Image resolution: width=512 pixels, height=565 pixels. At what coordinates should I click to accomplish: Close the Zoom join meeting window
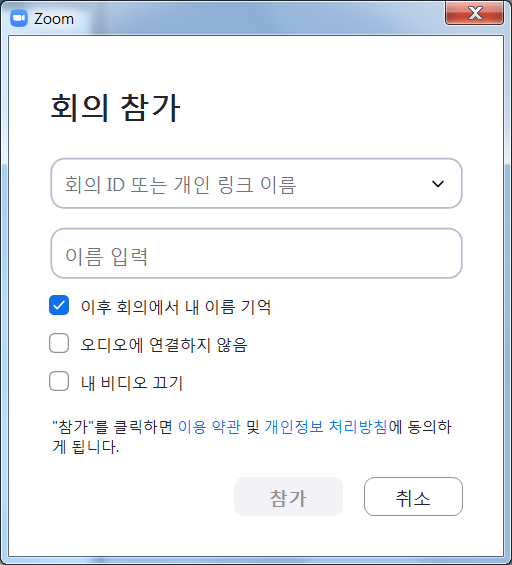[475, 13]
